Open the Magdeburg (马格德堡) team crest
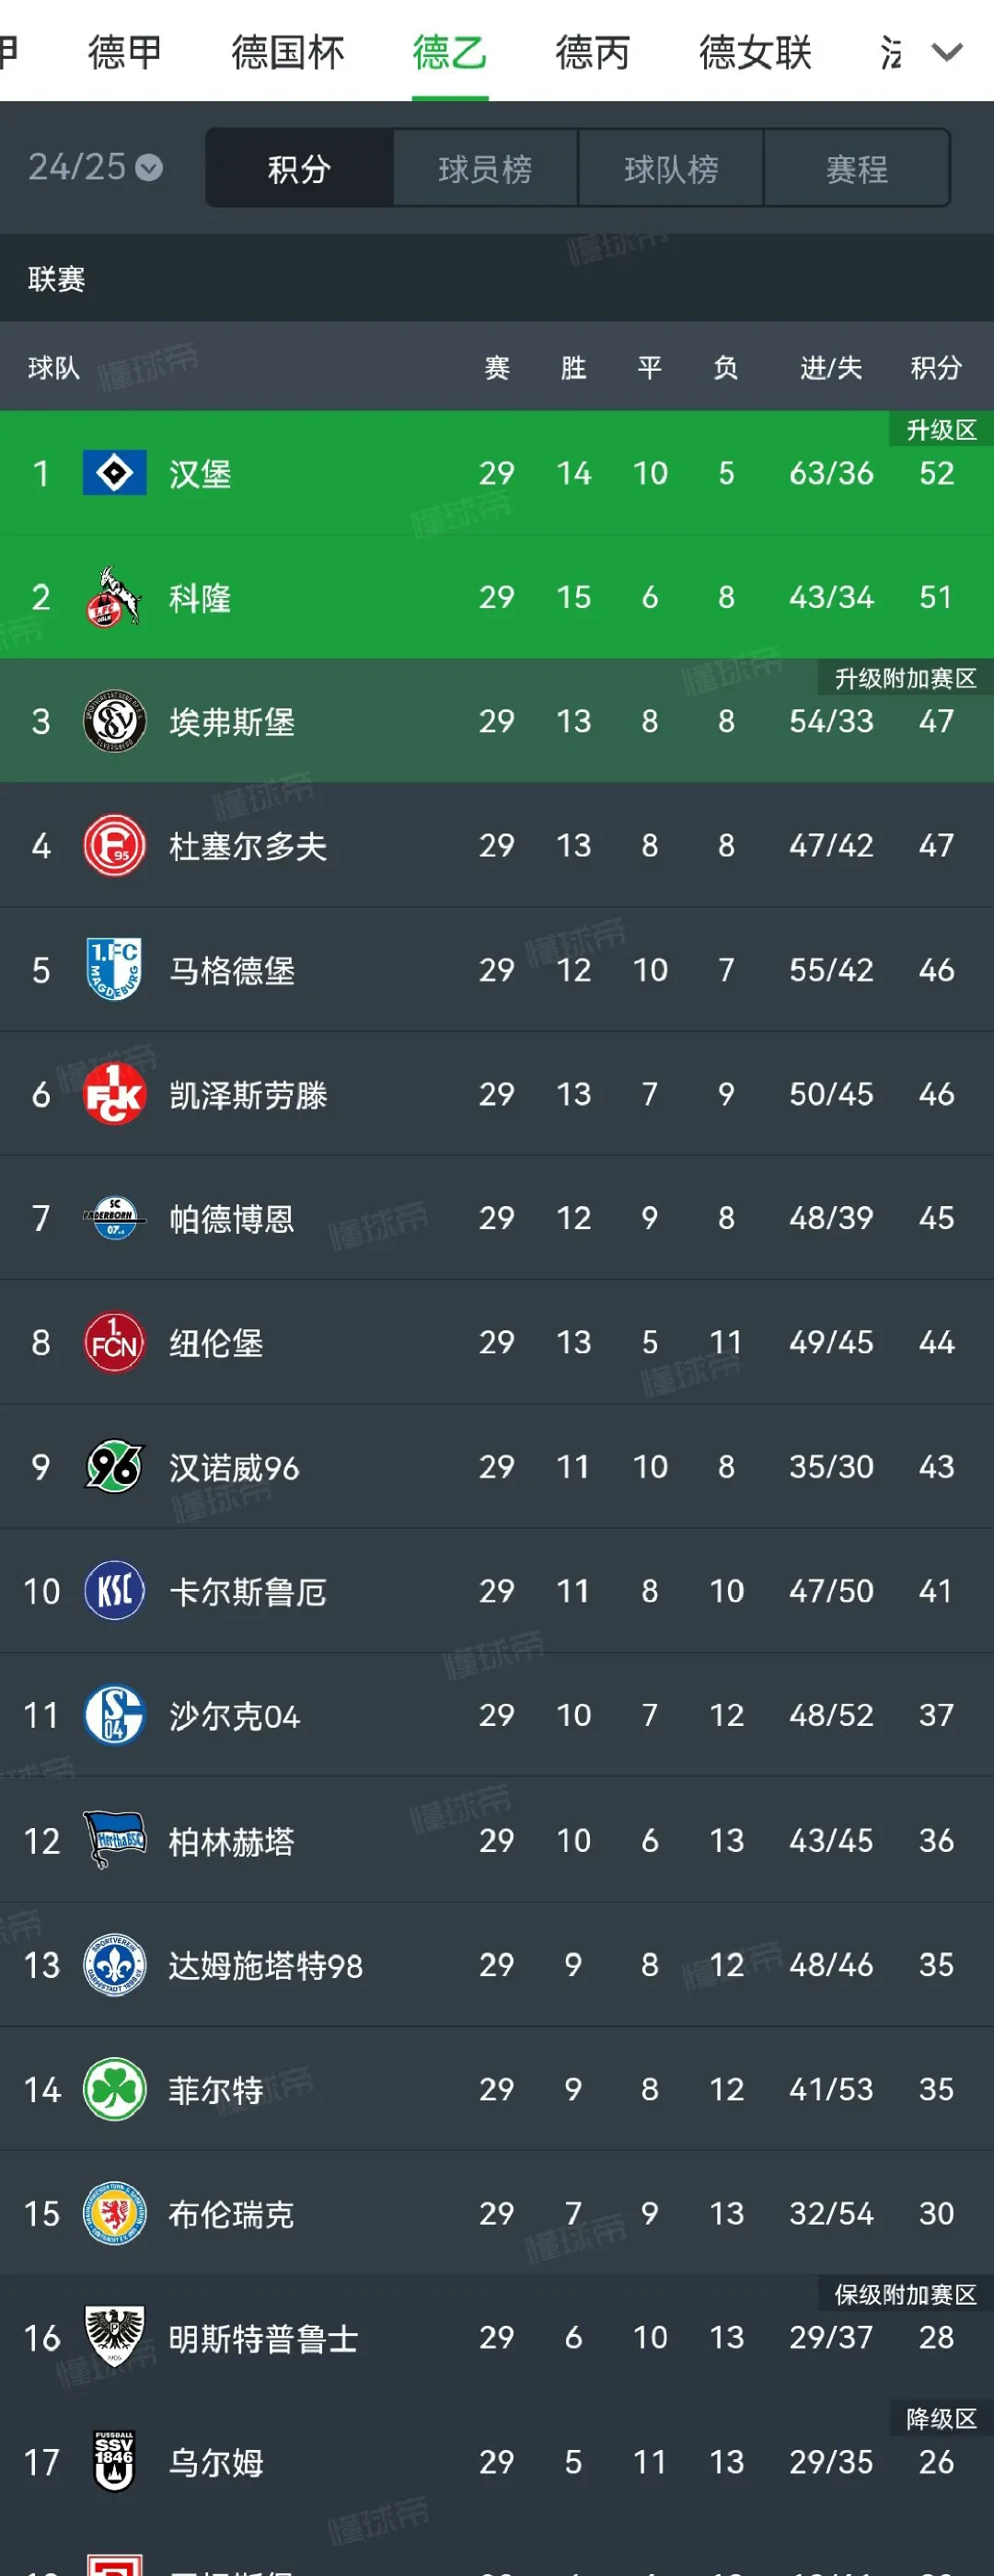The image size is (994, 2576). 114,969
